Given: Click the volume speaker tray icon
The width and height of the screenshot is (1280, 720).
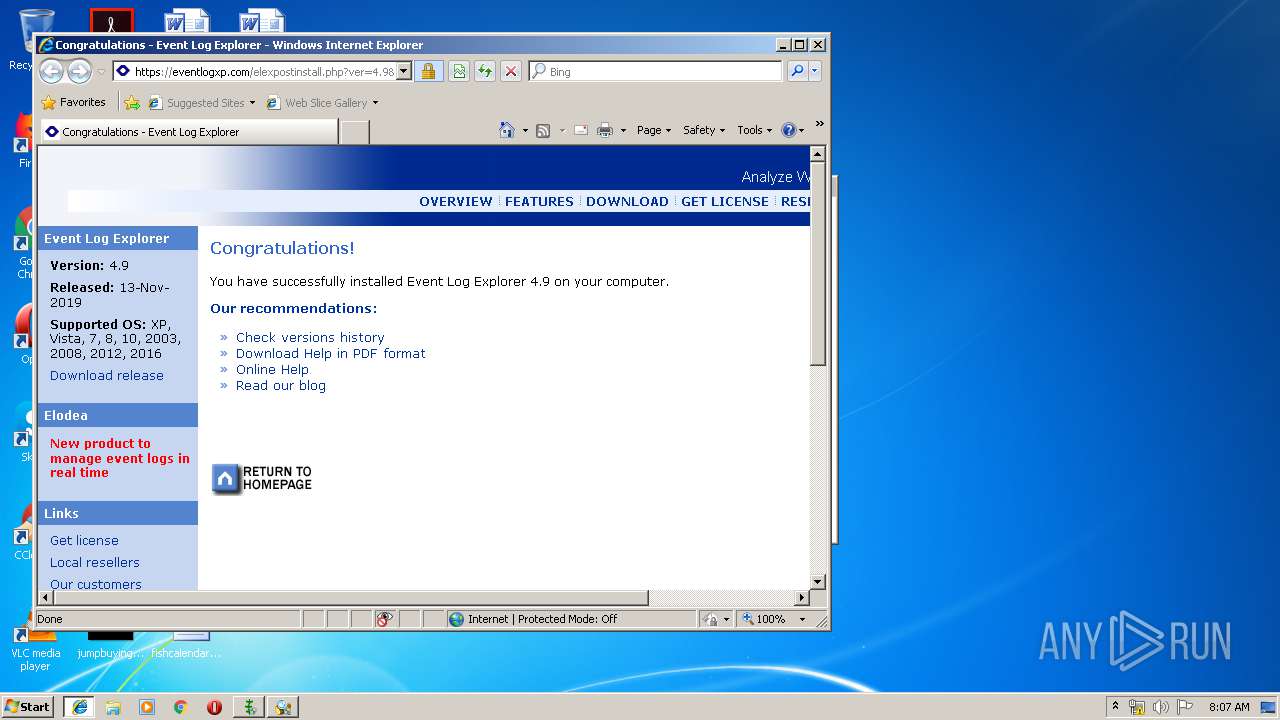Looking at the screenshot, I should pos(1160,707).
